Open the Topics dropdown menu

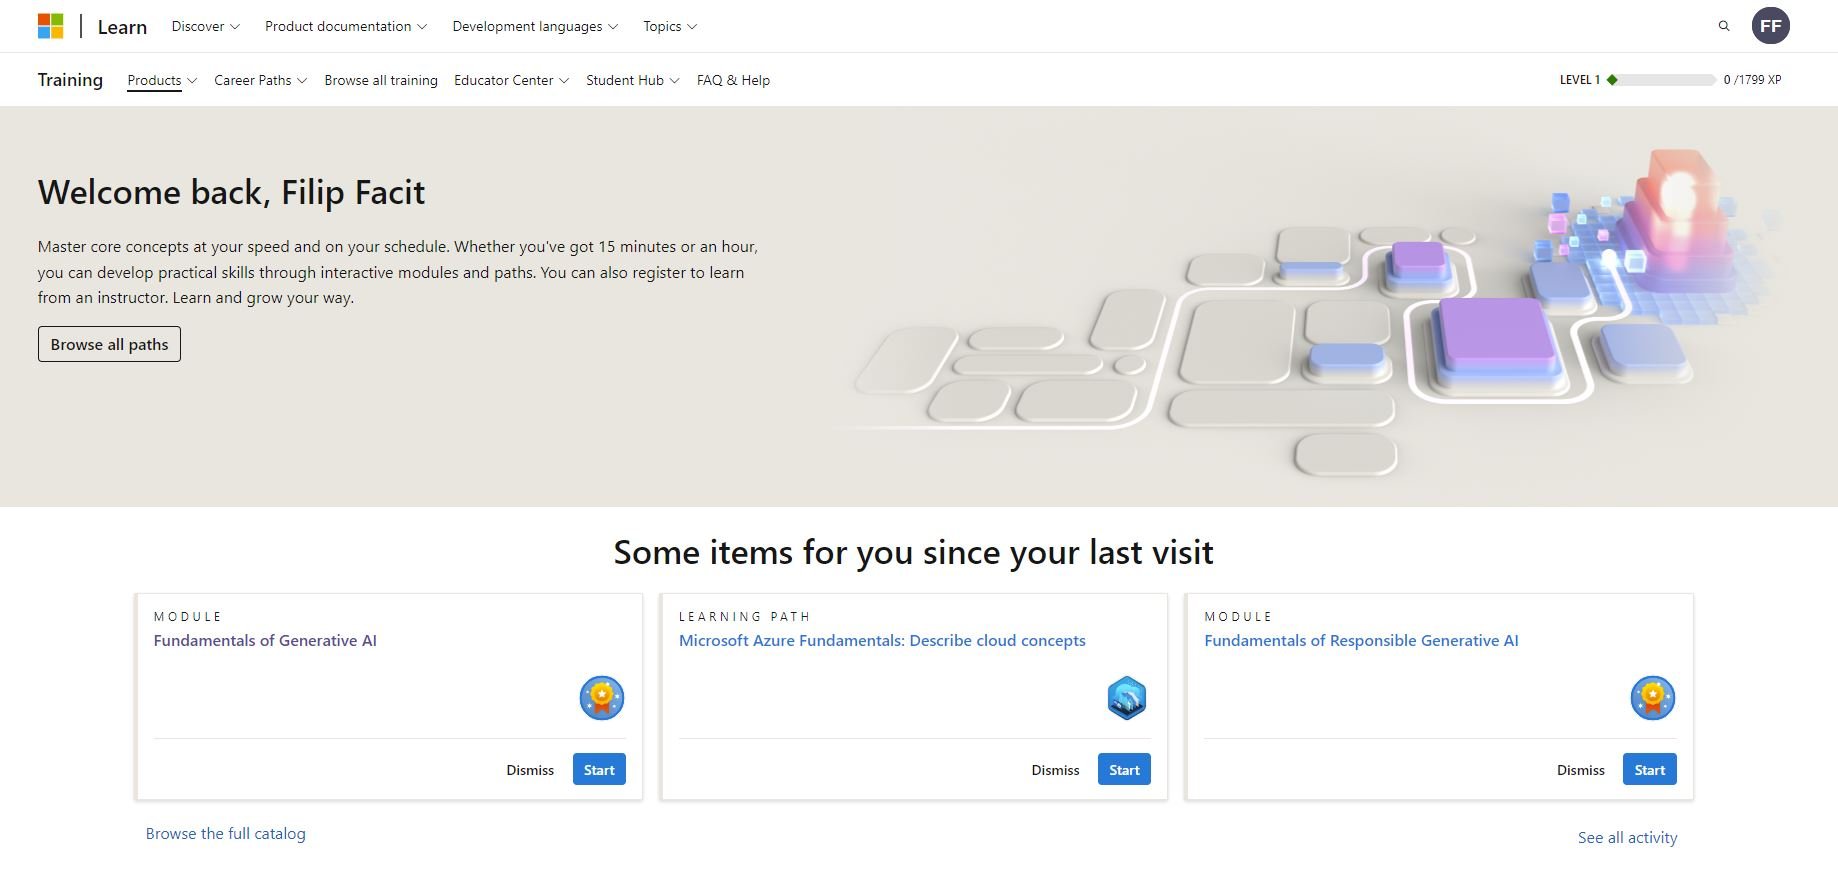click(669, 26)
